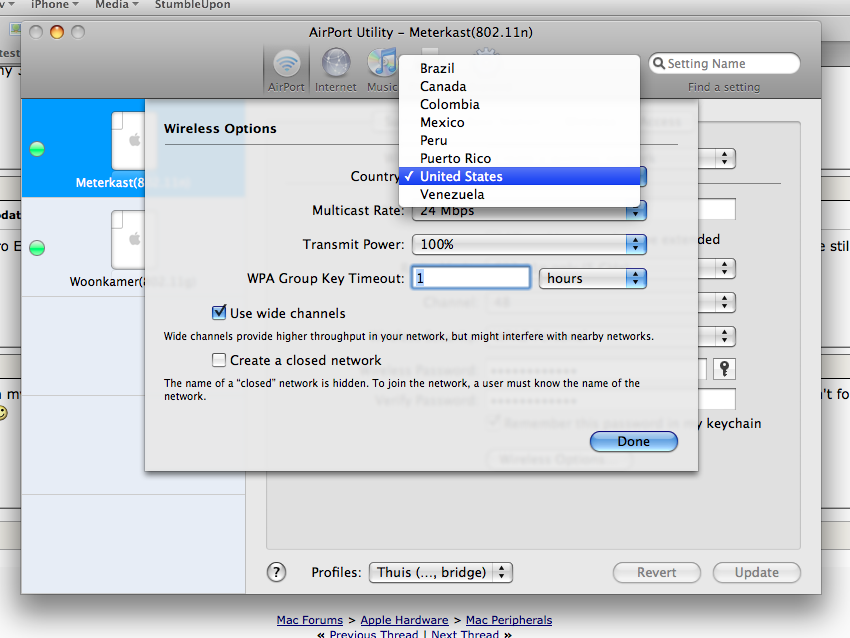Open the Internet toolbar section
The image size is (850, 638).
pos(336,70)
